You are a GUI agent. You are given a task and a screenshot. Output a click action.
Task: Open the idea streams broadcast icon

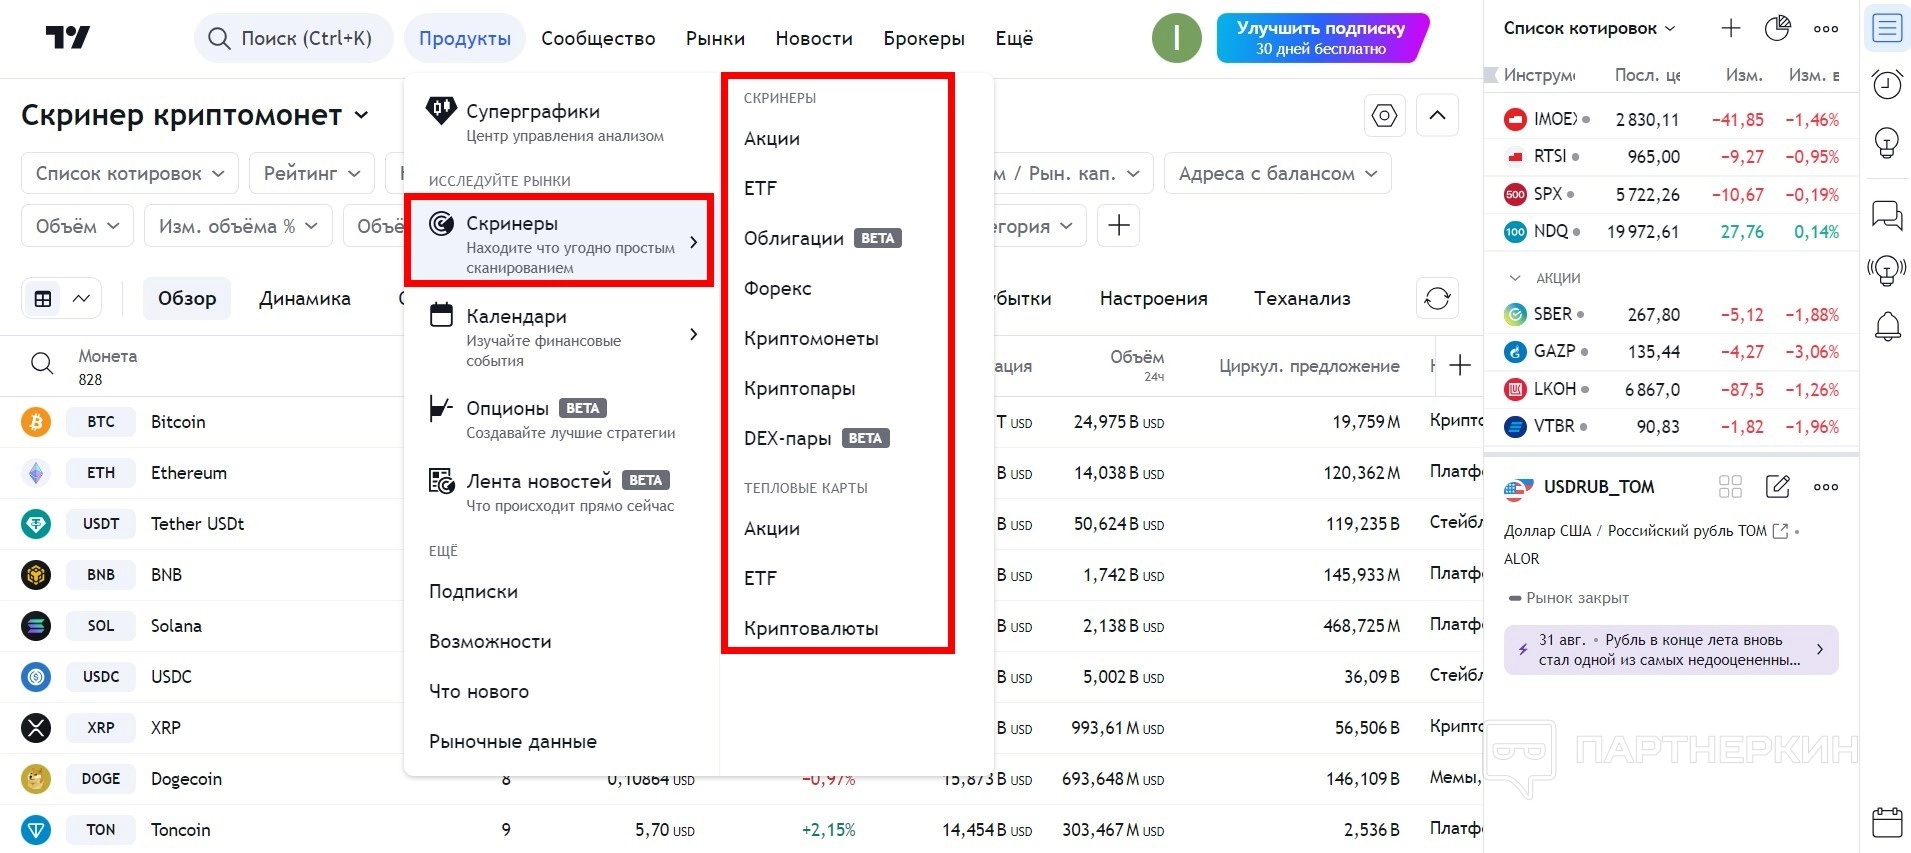point(1887,270)
